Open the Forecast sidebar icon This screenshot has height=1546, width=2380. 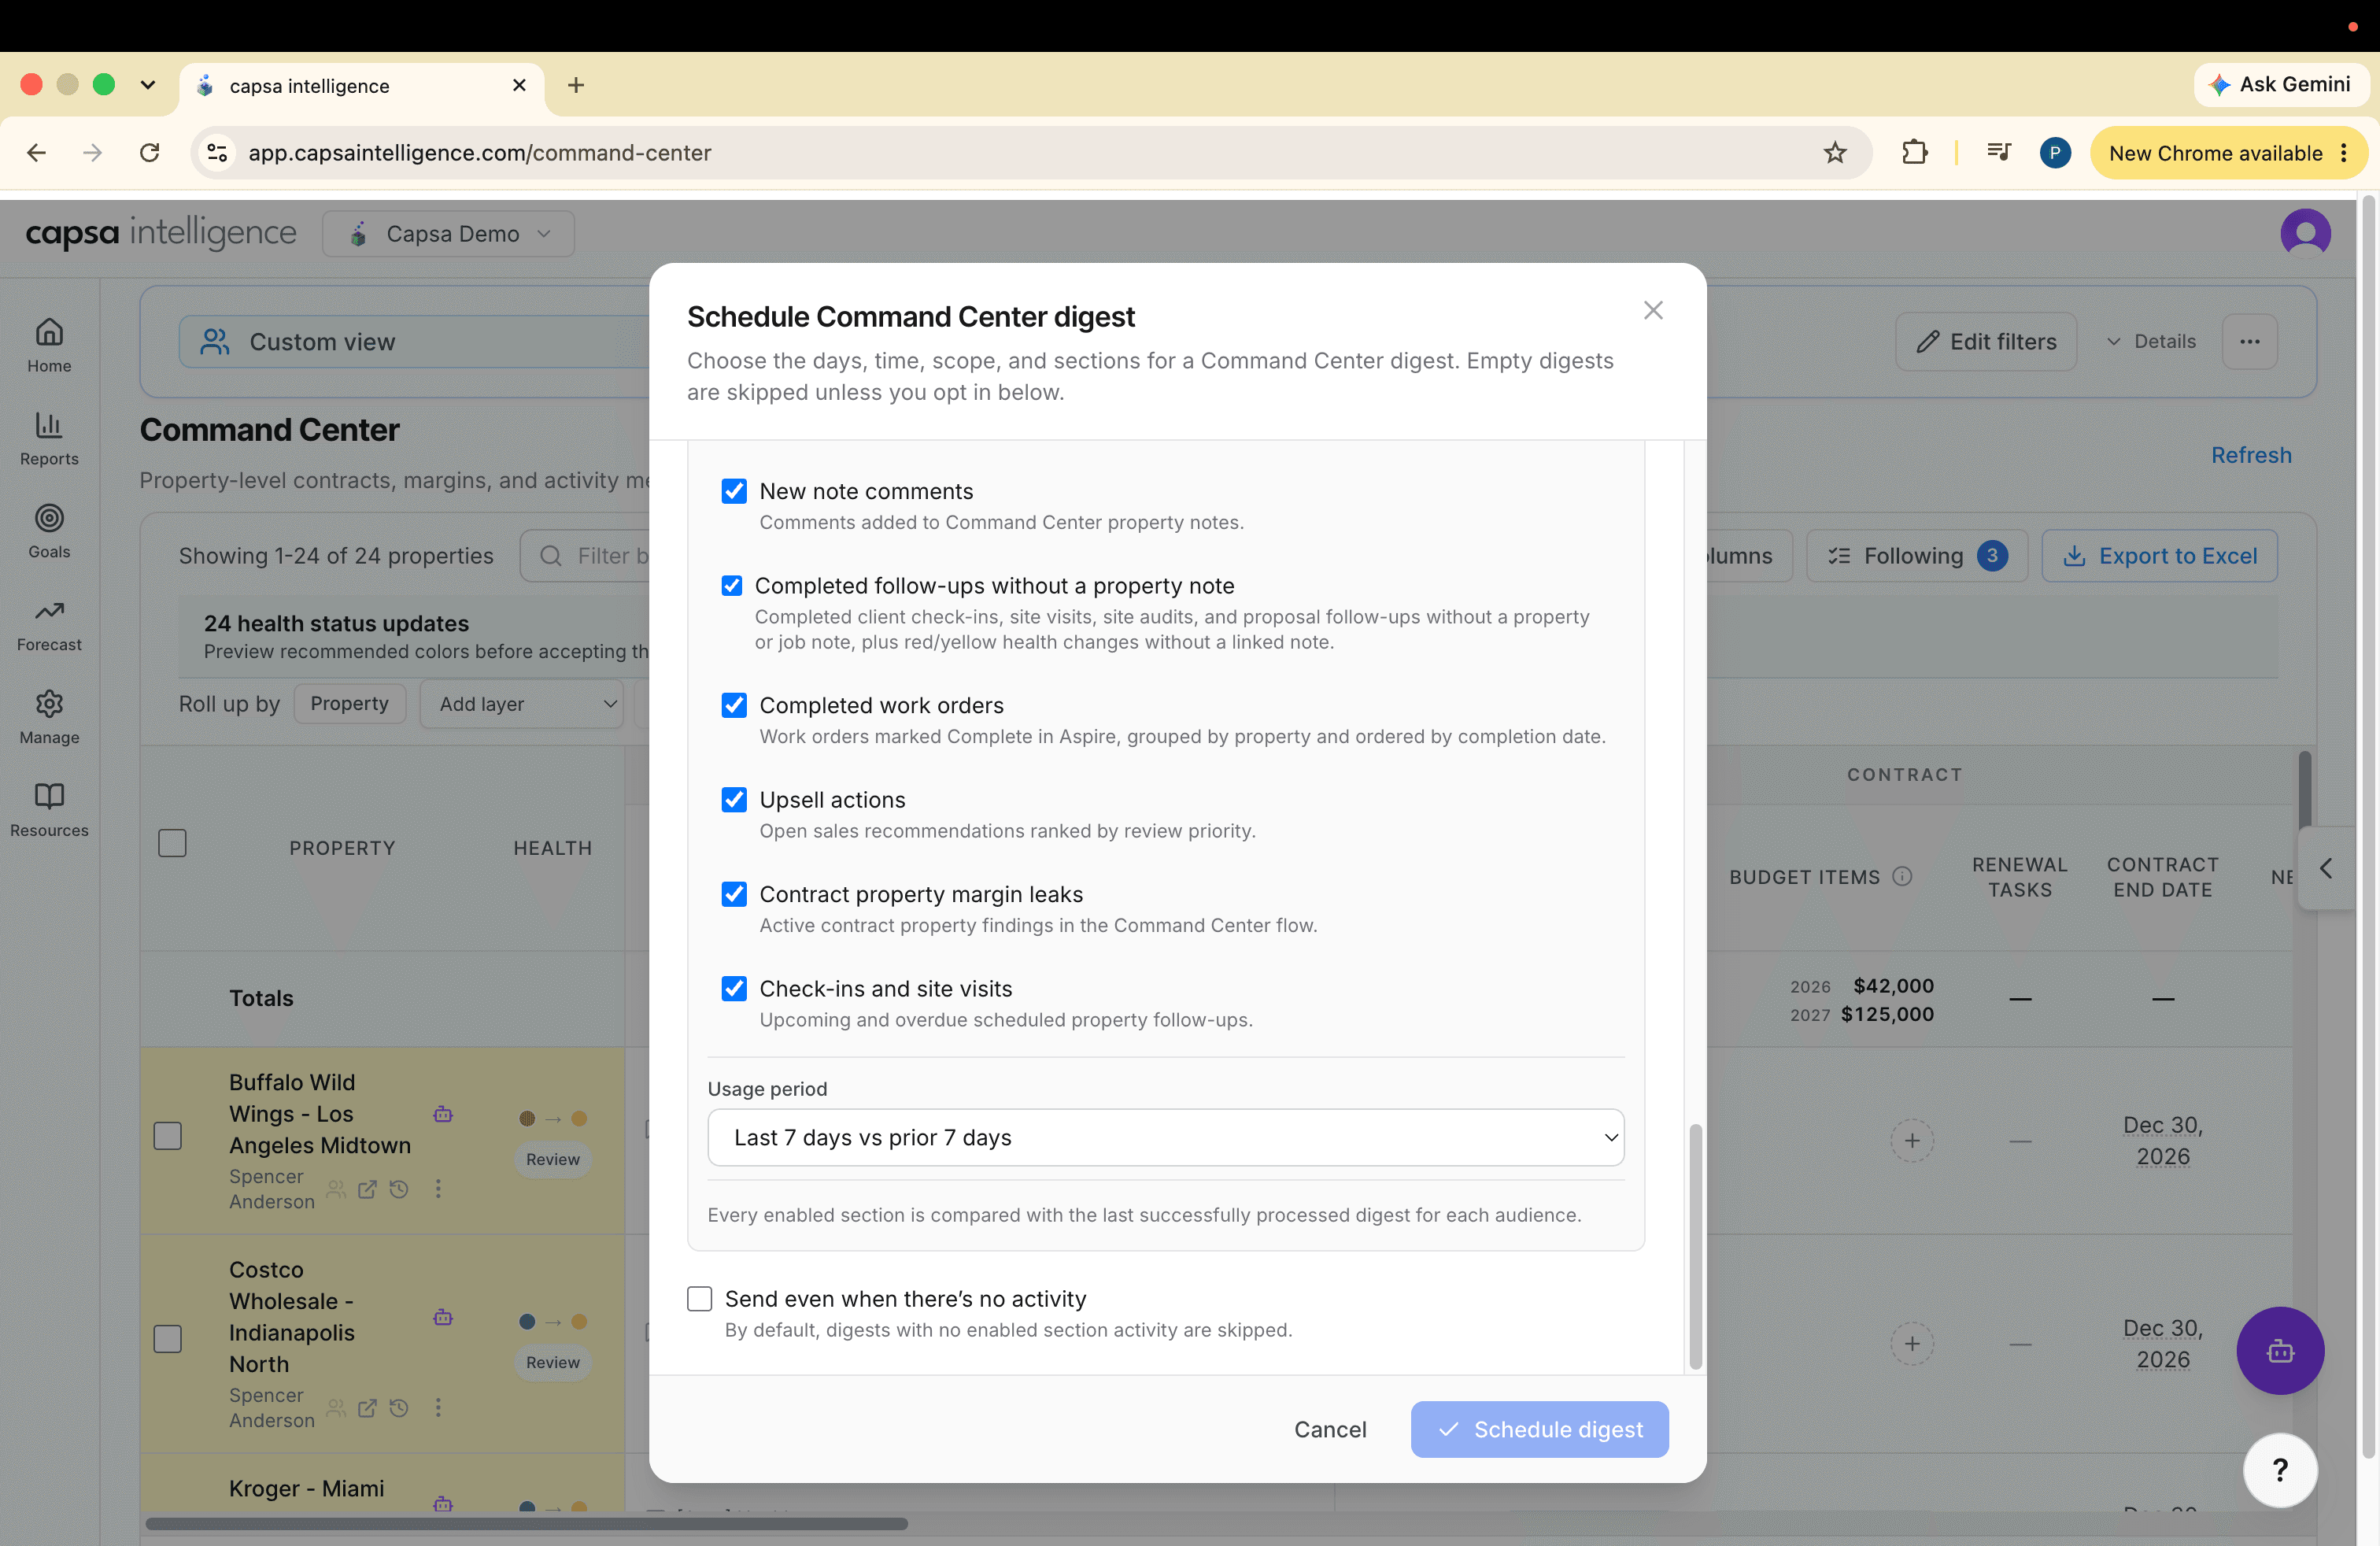click(x=49, y=624)
